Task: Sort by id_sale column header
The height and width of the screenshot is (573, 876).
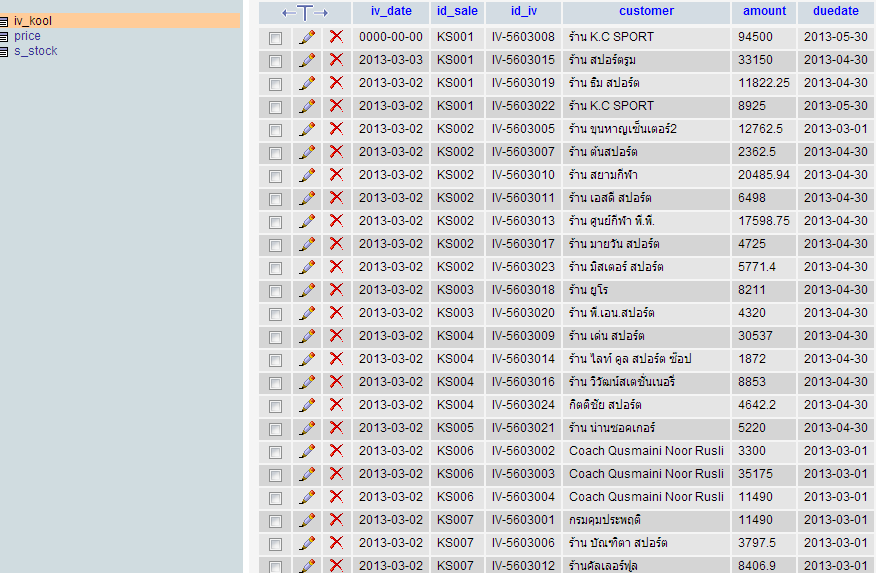Action: click(458, 11)
